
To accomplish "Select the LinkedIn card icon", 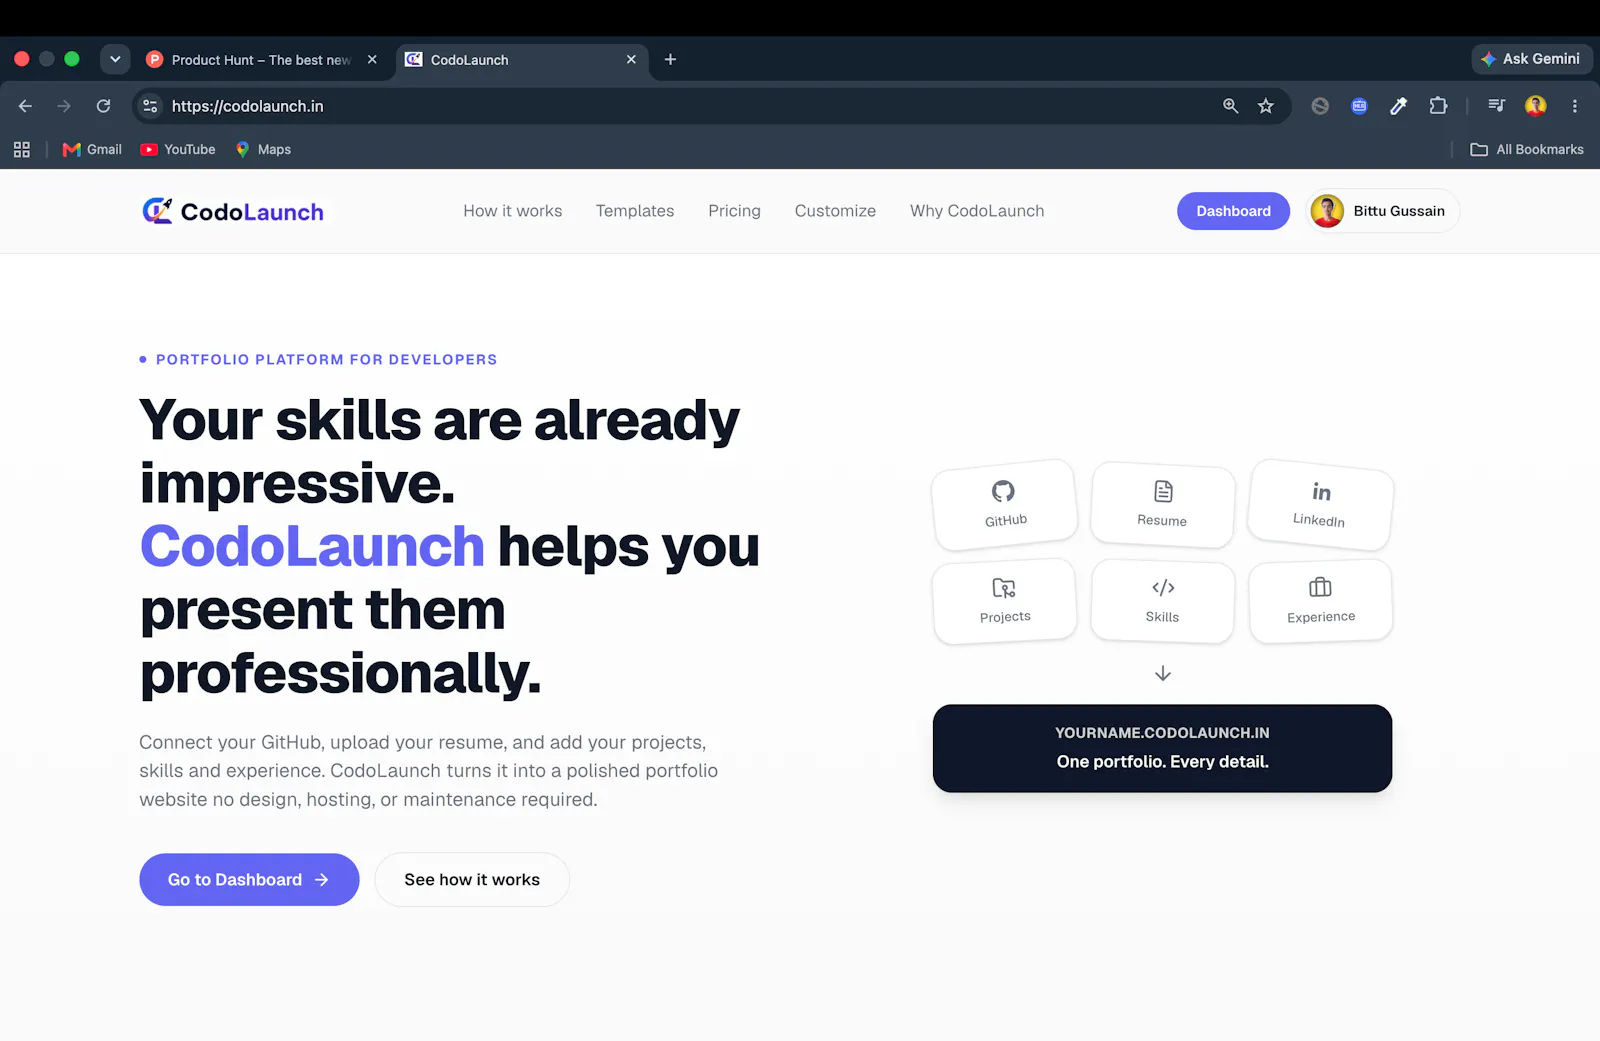I will [x=1321, y=492].
